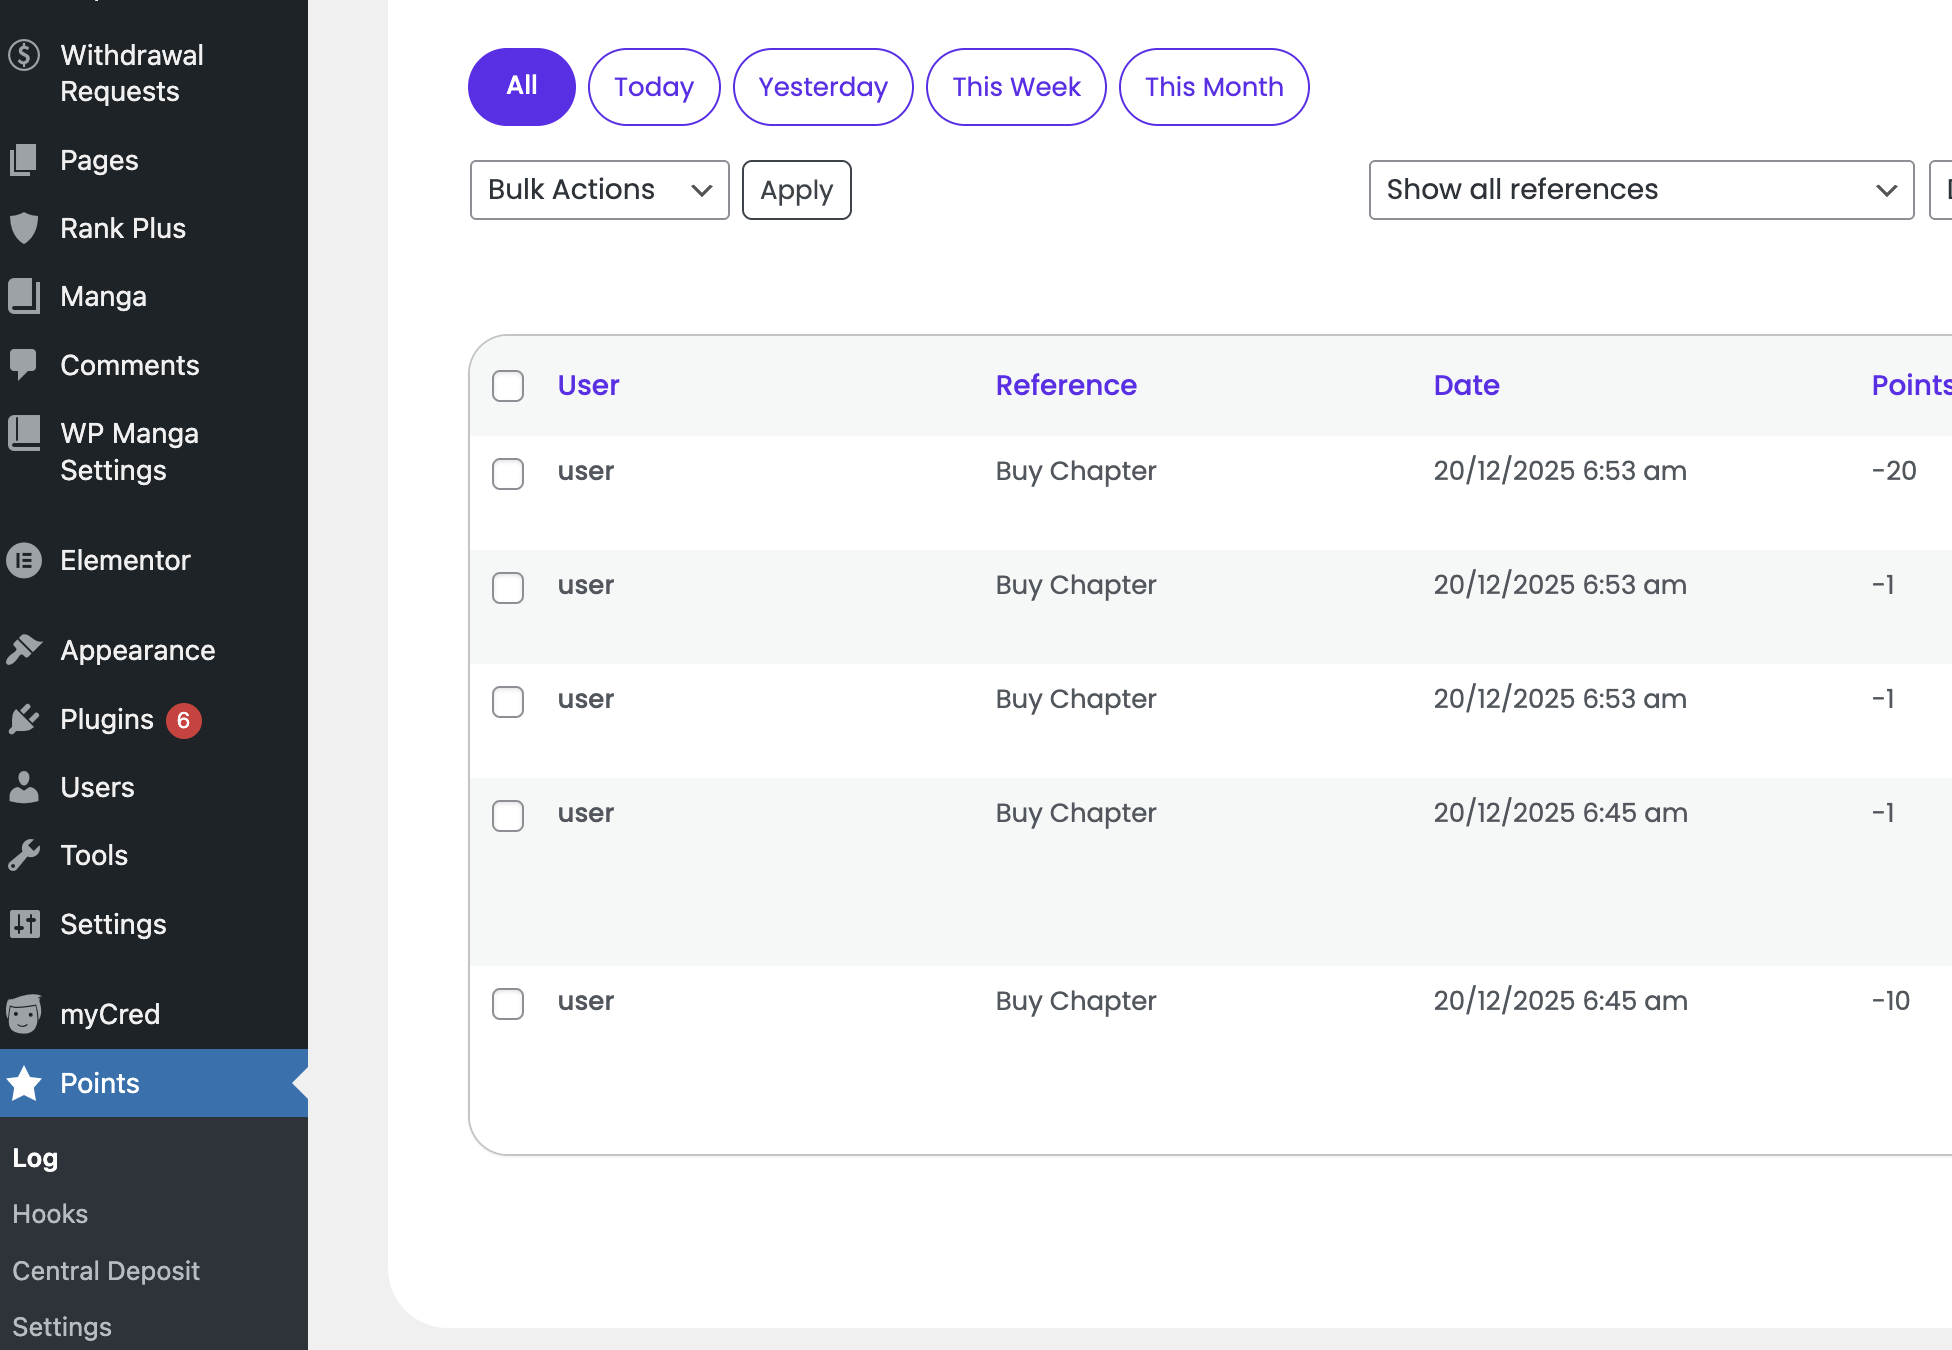Click the Appearance paintbrush icon
The height and width of the screenshot is (1350, 1952).
tap(24, 650)
